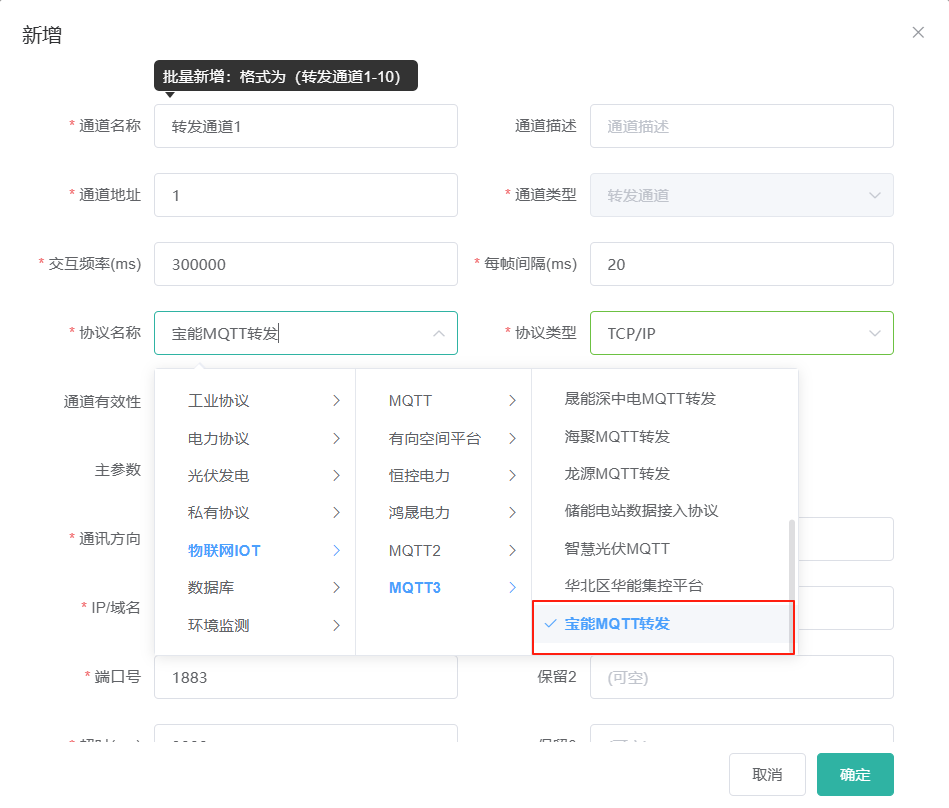Expand the MQTT2 chevron arrow
The height and width of the screenshot is (808, 949).
pyautogui.click(x=512, y=551)
